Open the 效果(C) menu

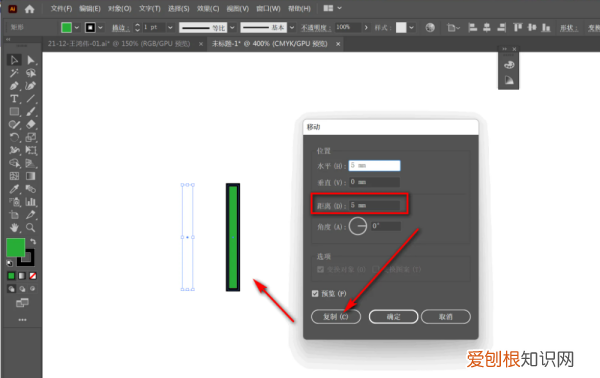(208, 8)
